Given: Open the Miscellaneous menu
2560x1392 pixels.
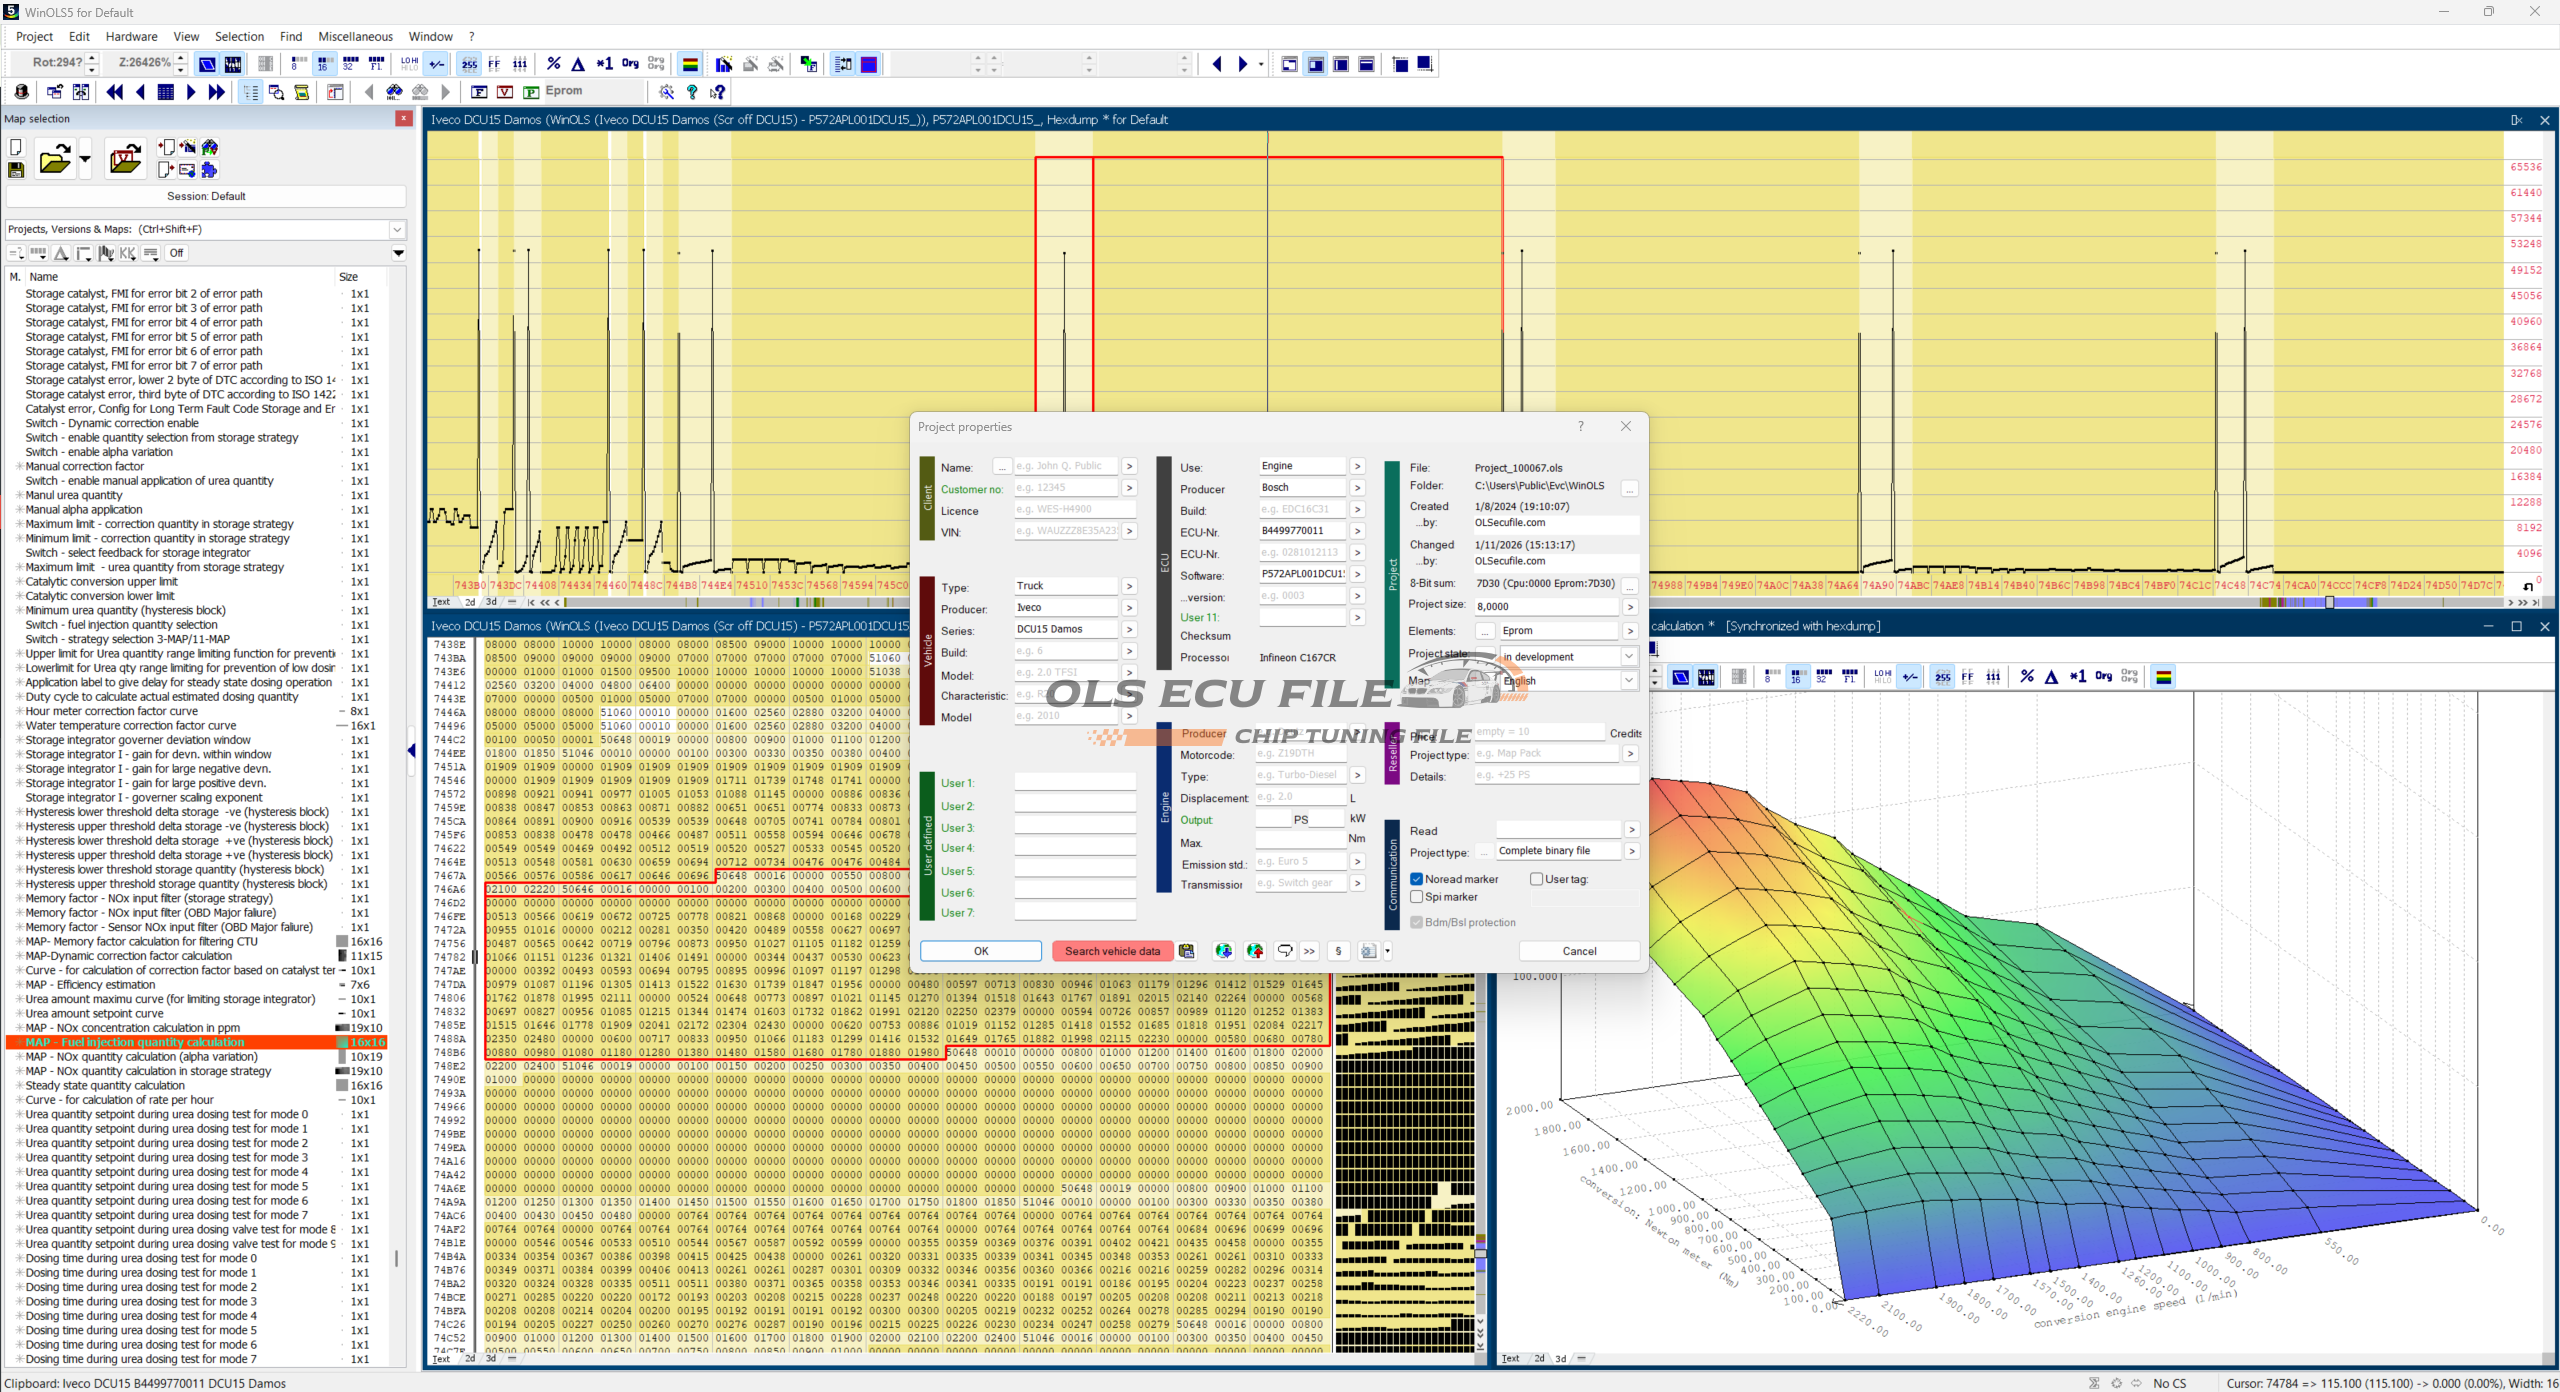Looking at the screenshot, I should (x=355, y=37).
